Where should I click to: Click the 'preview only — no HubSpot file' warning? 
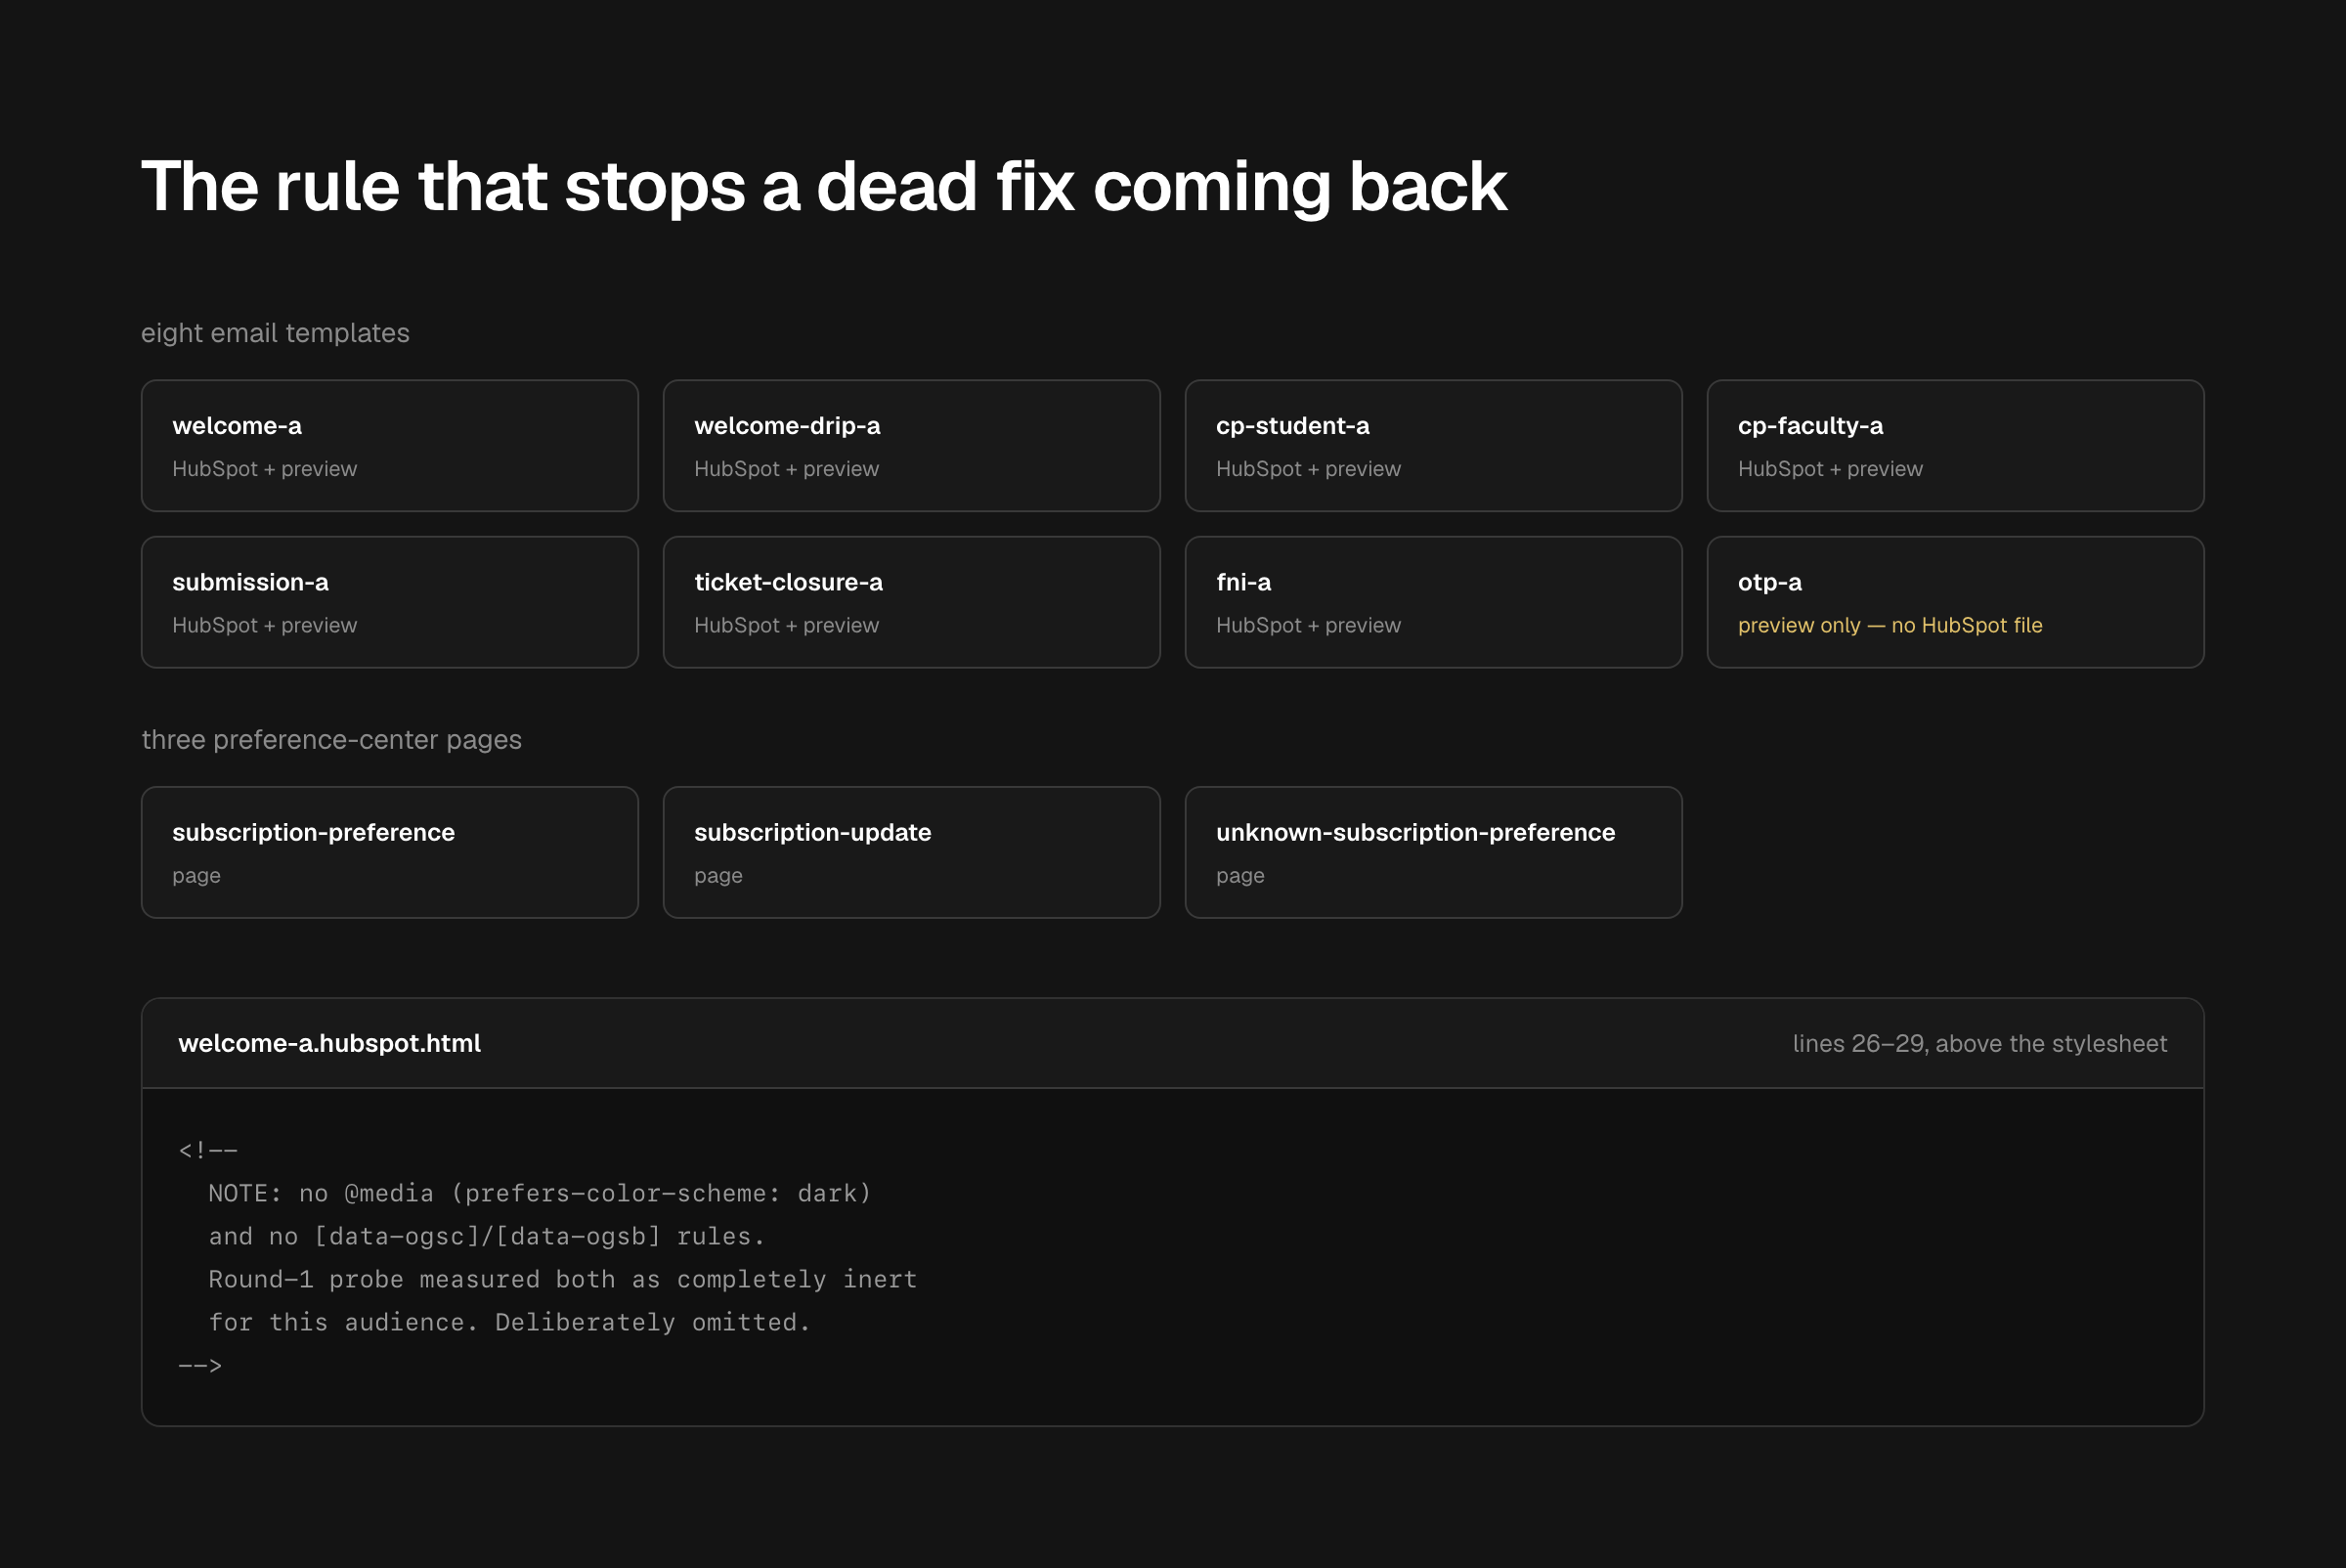[1890, 625]
